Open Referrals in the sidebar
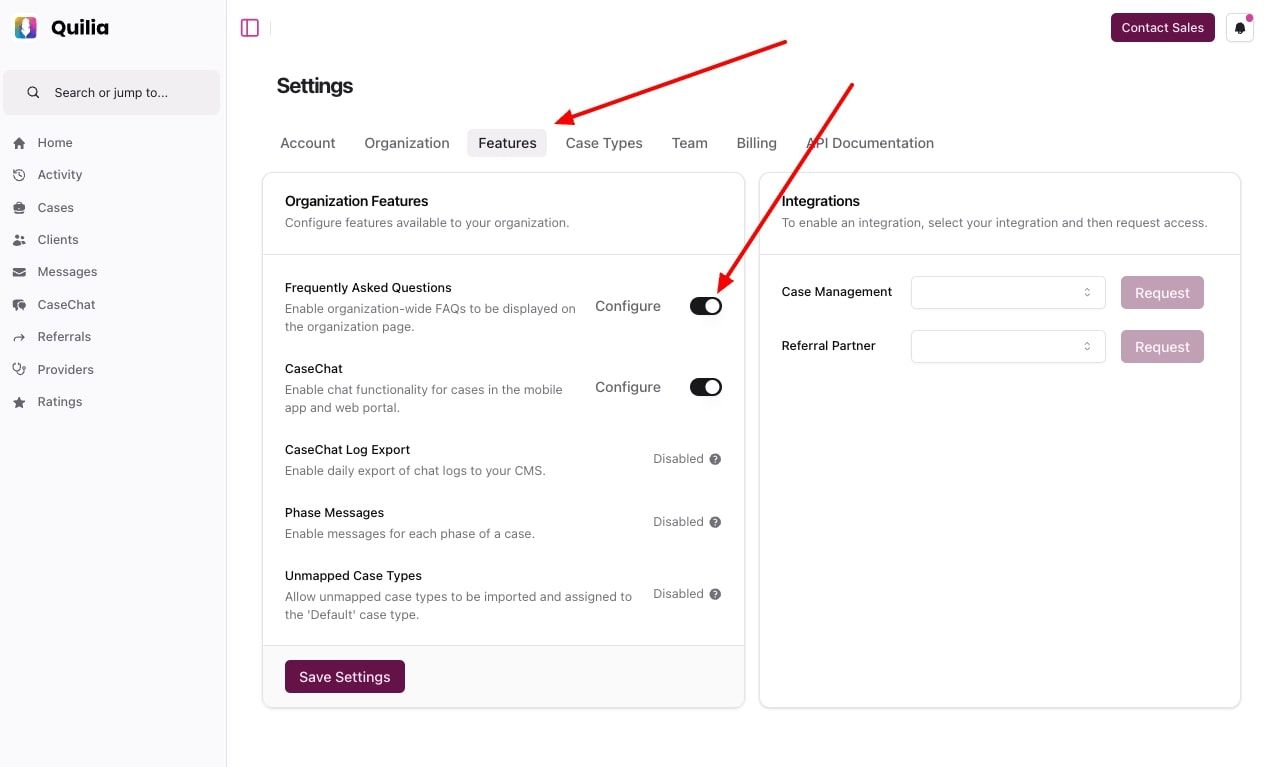 [64, 337]
